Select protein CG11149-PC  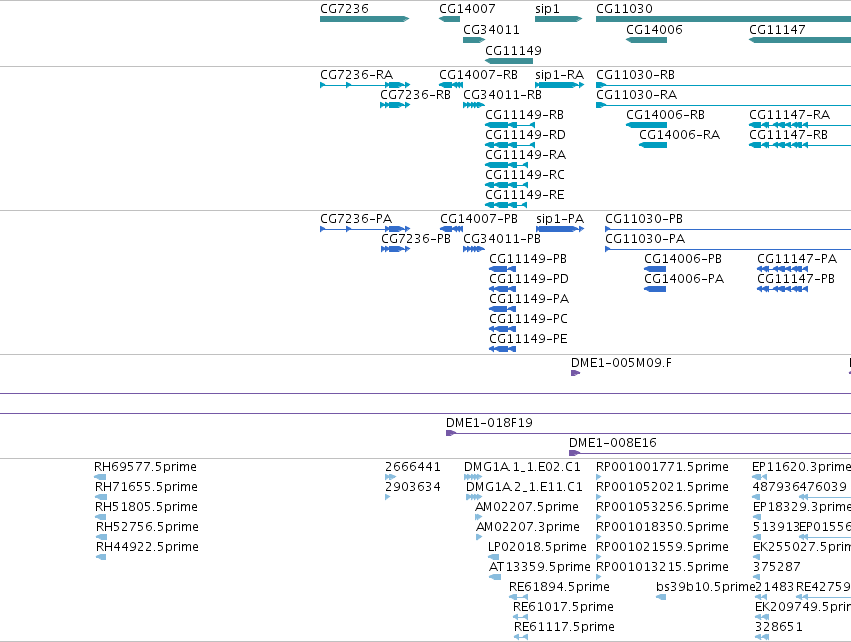coord(503,329)
